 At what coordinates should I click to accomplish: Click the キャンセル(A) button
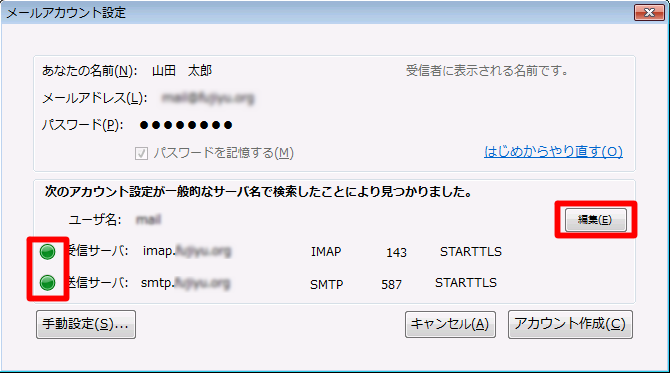tap(450, 324)
